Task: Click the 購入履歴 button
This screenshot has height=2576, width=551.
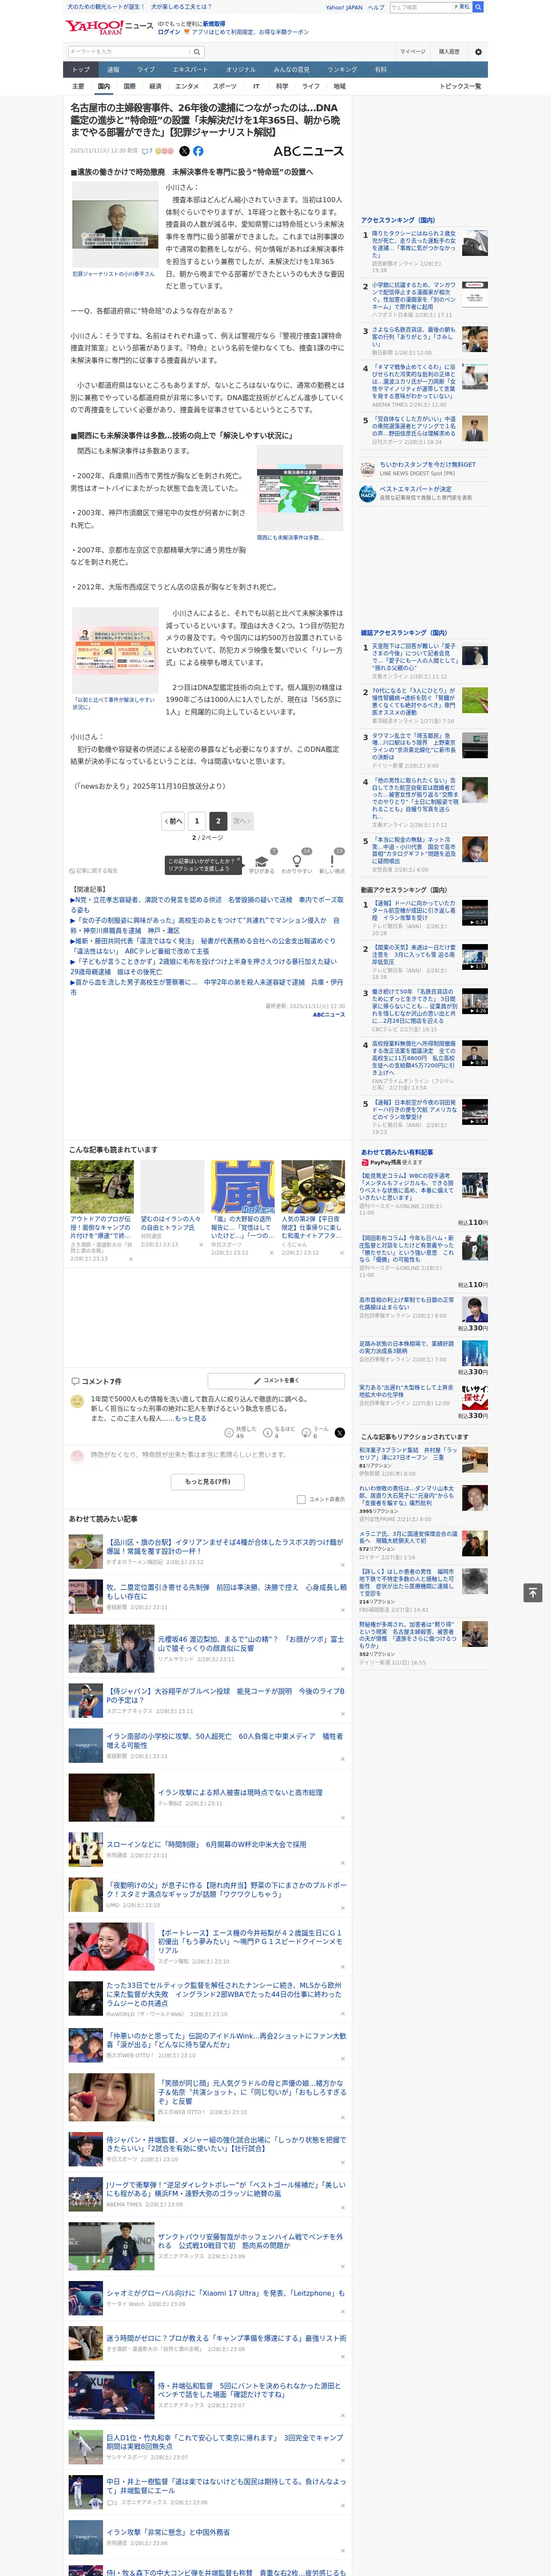Action: click(x=449, y=51)
